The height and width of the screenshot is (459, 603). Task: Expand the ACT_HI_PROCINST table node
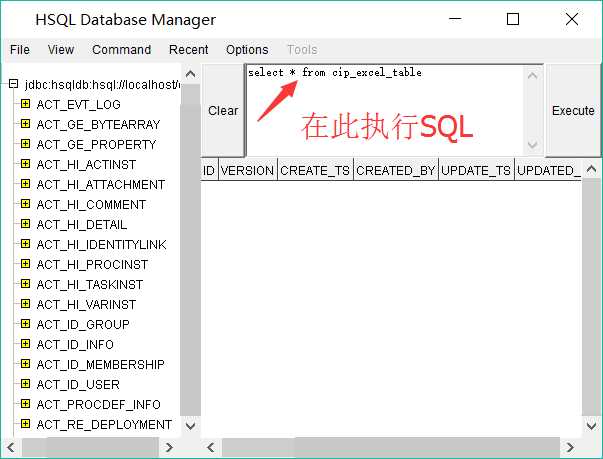pyautogui.click(x=25, y=264)
